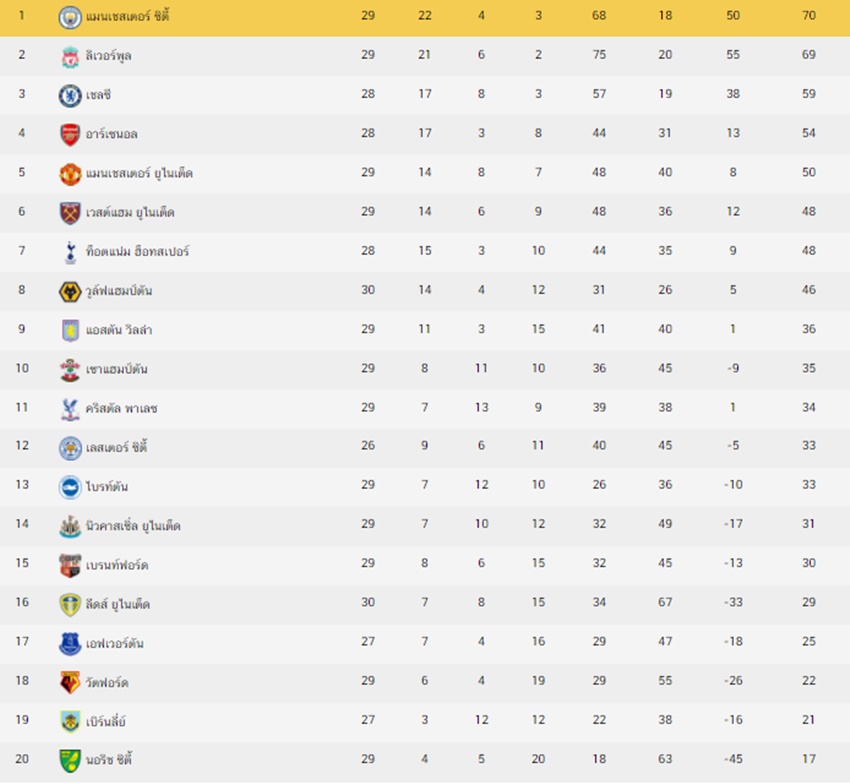850x784 pixels.
Task: Open the ลิเวอร์พูล team name link
Action: click(108, 56)
